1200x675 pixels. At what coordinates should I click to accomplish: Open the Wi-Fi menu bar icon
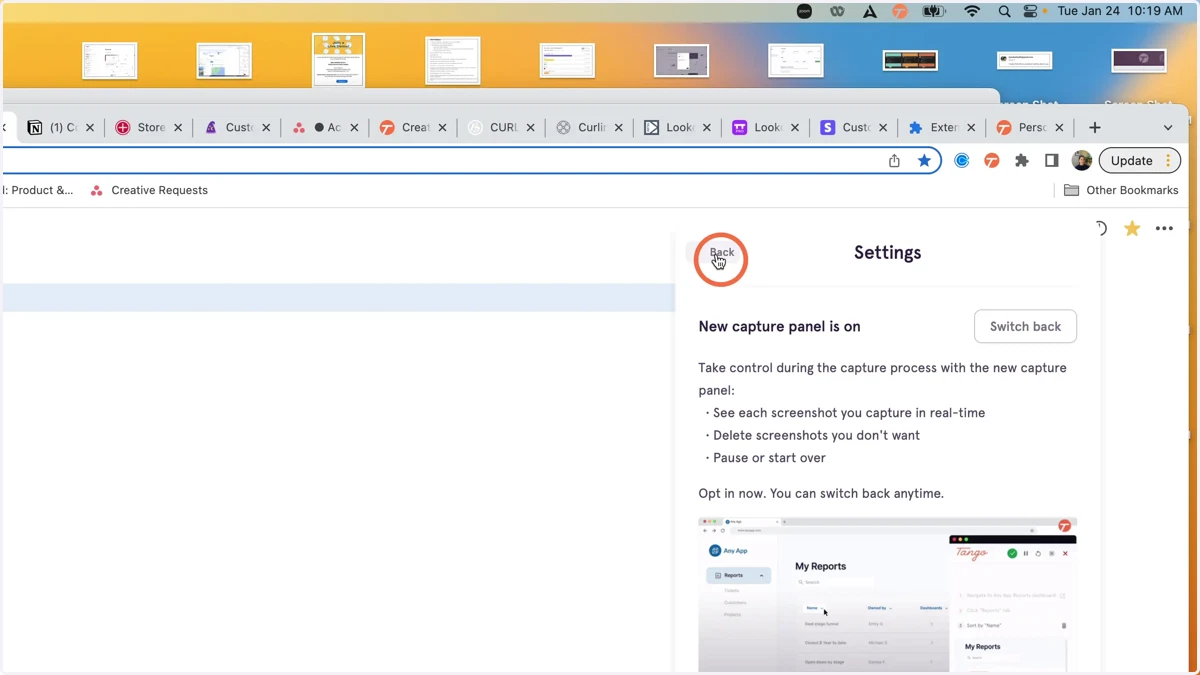(972, 11)
